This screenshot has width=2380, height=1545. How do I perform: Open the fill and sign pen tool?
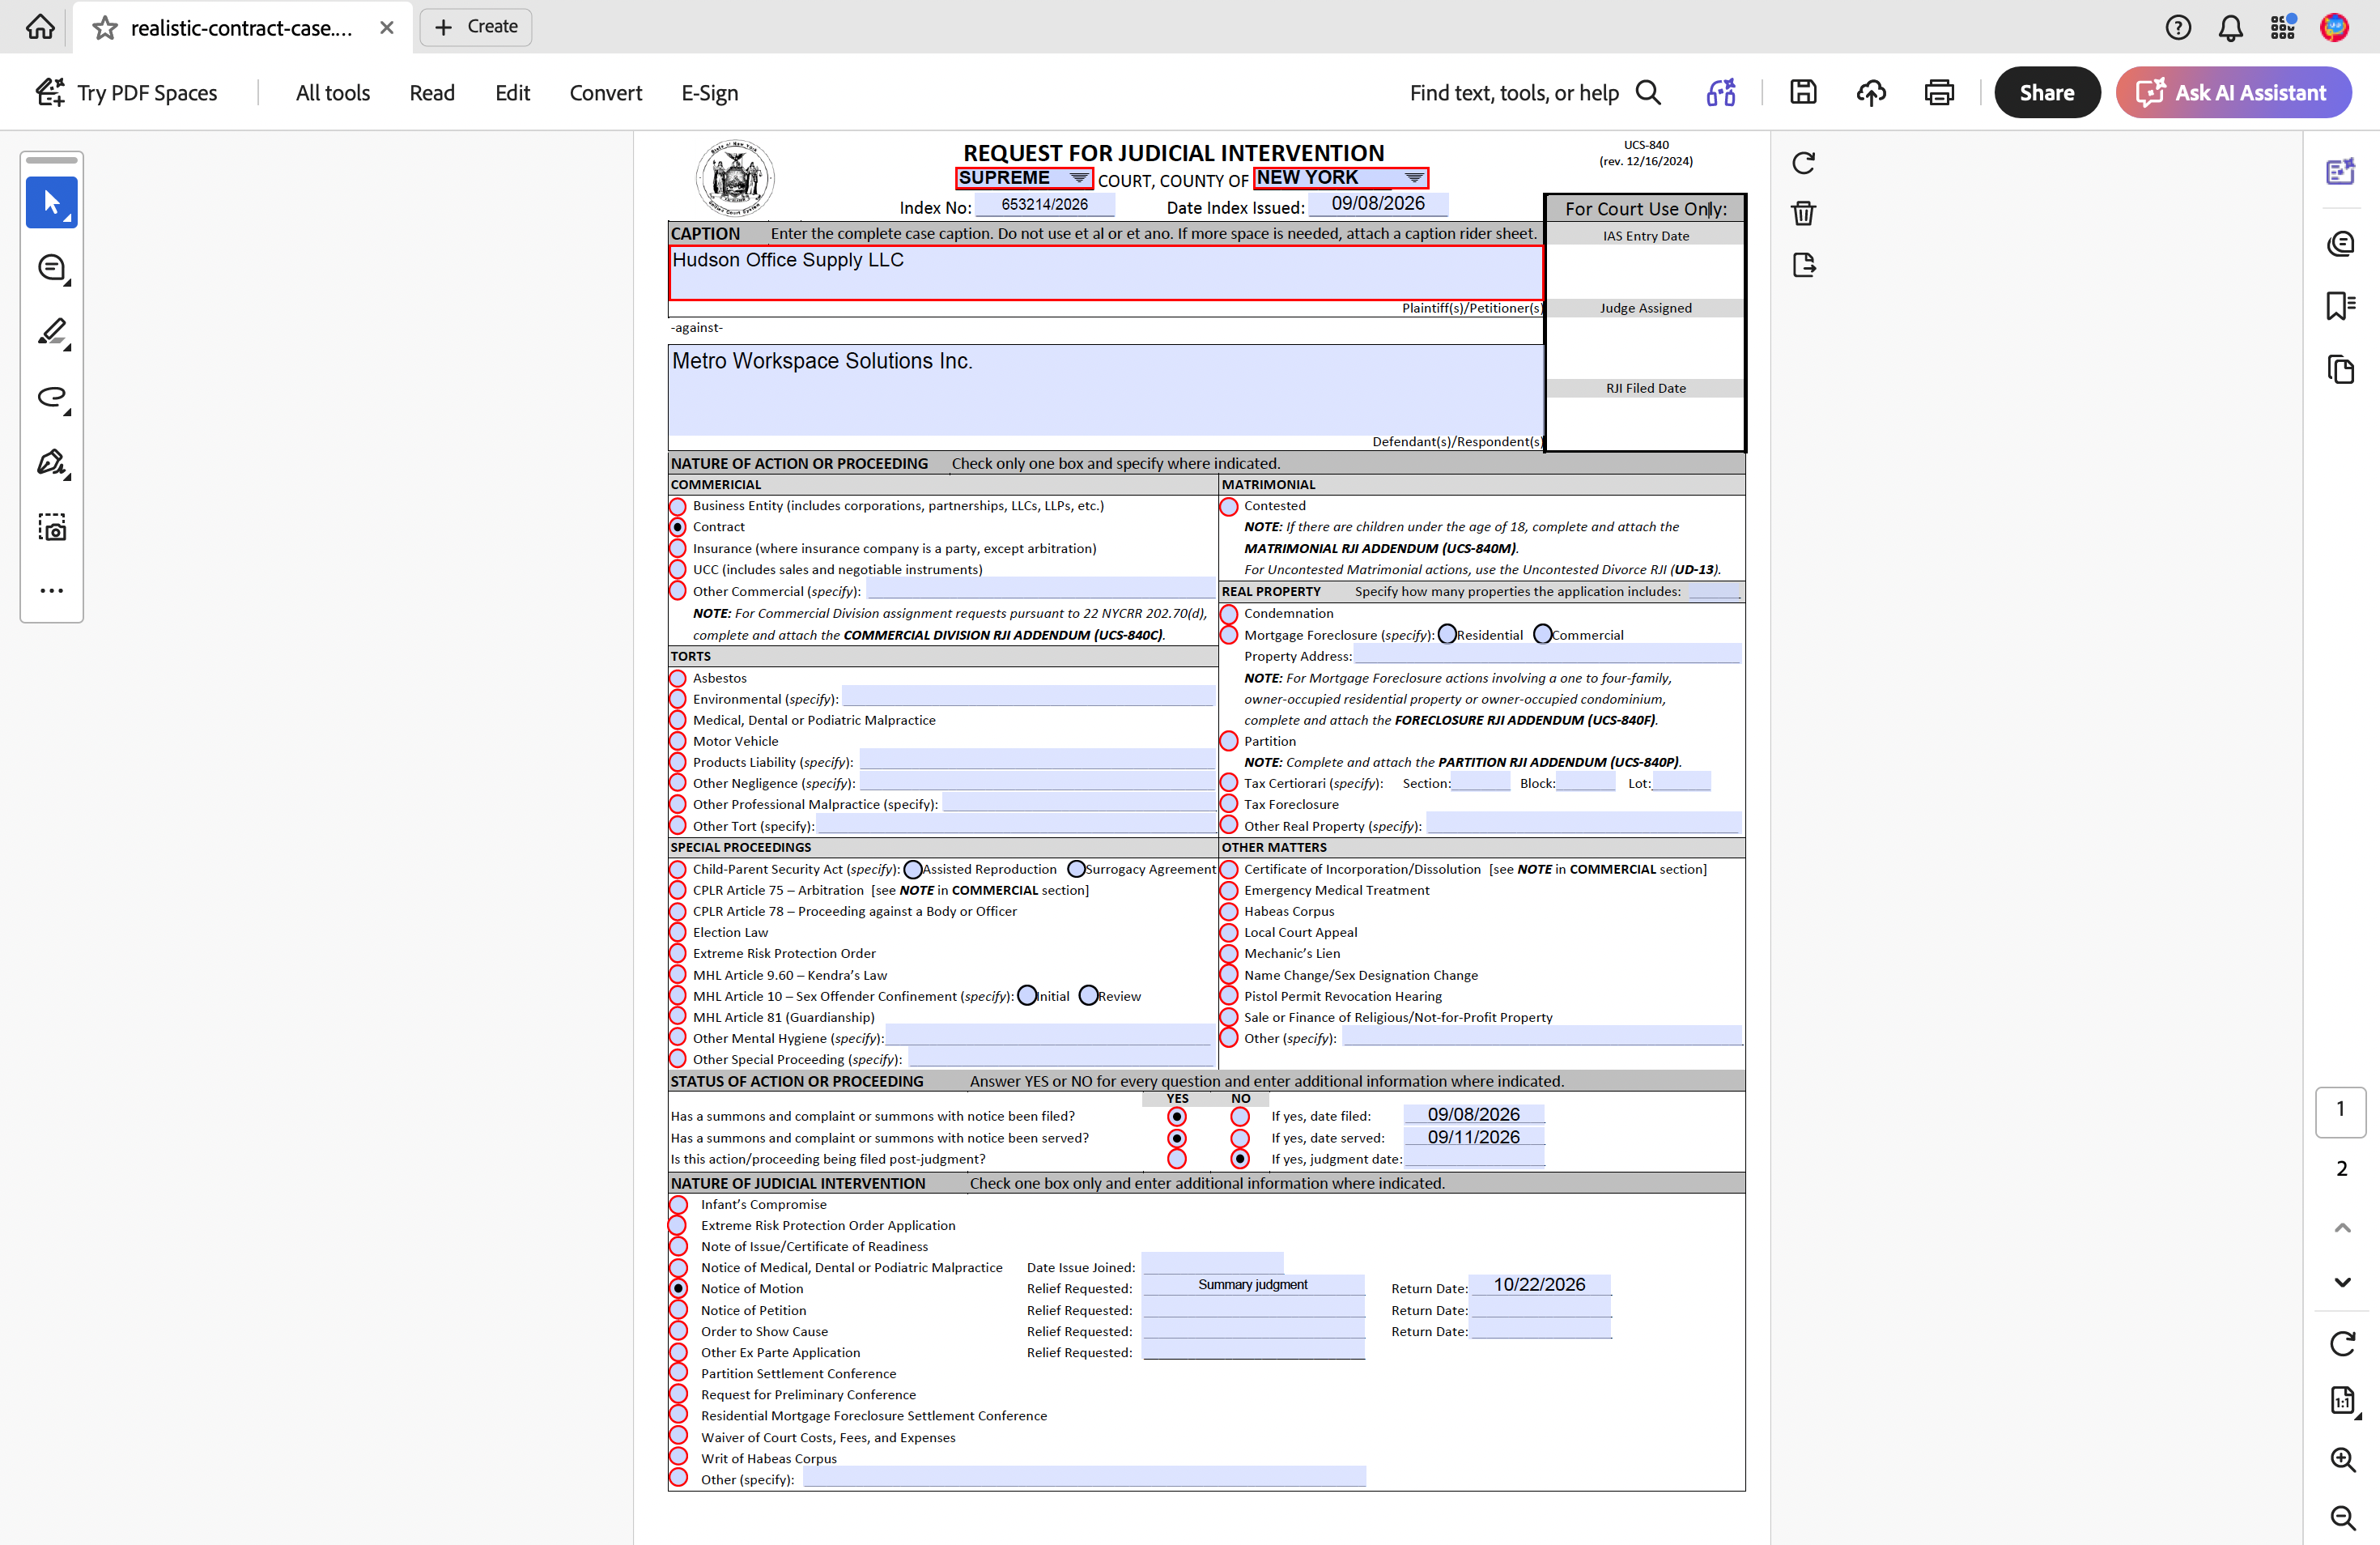coord(52,463)
